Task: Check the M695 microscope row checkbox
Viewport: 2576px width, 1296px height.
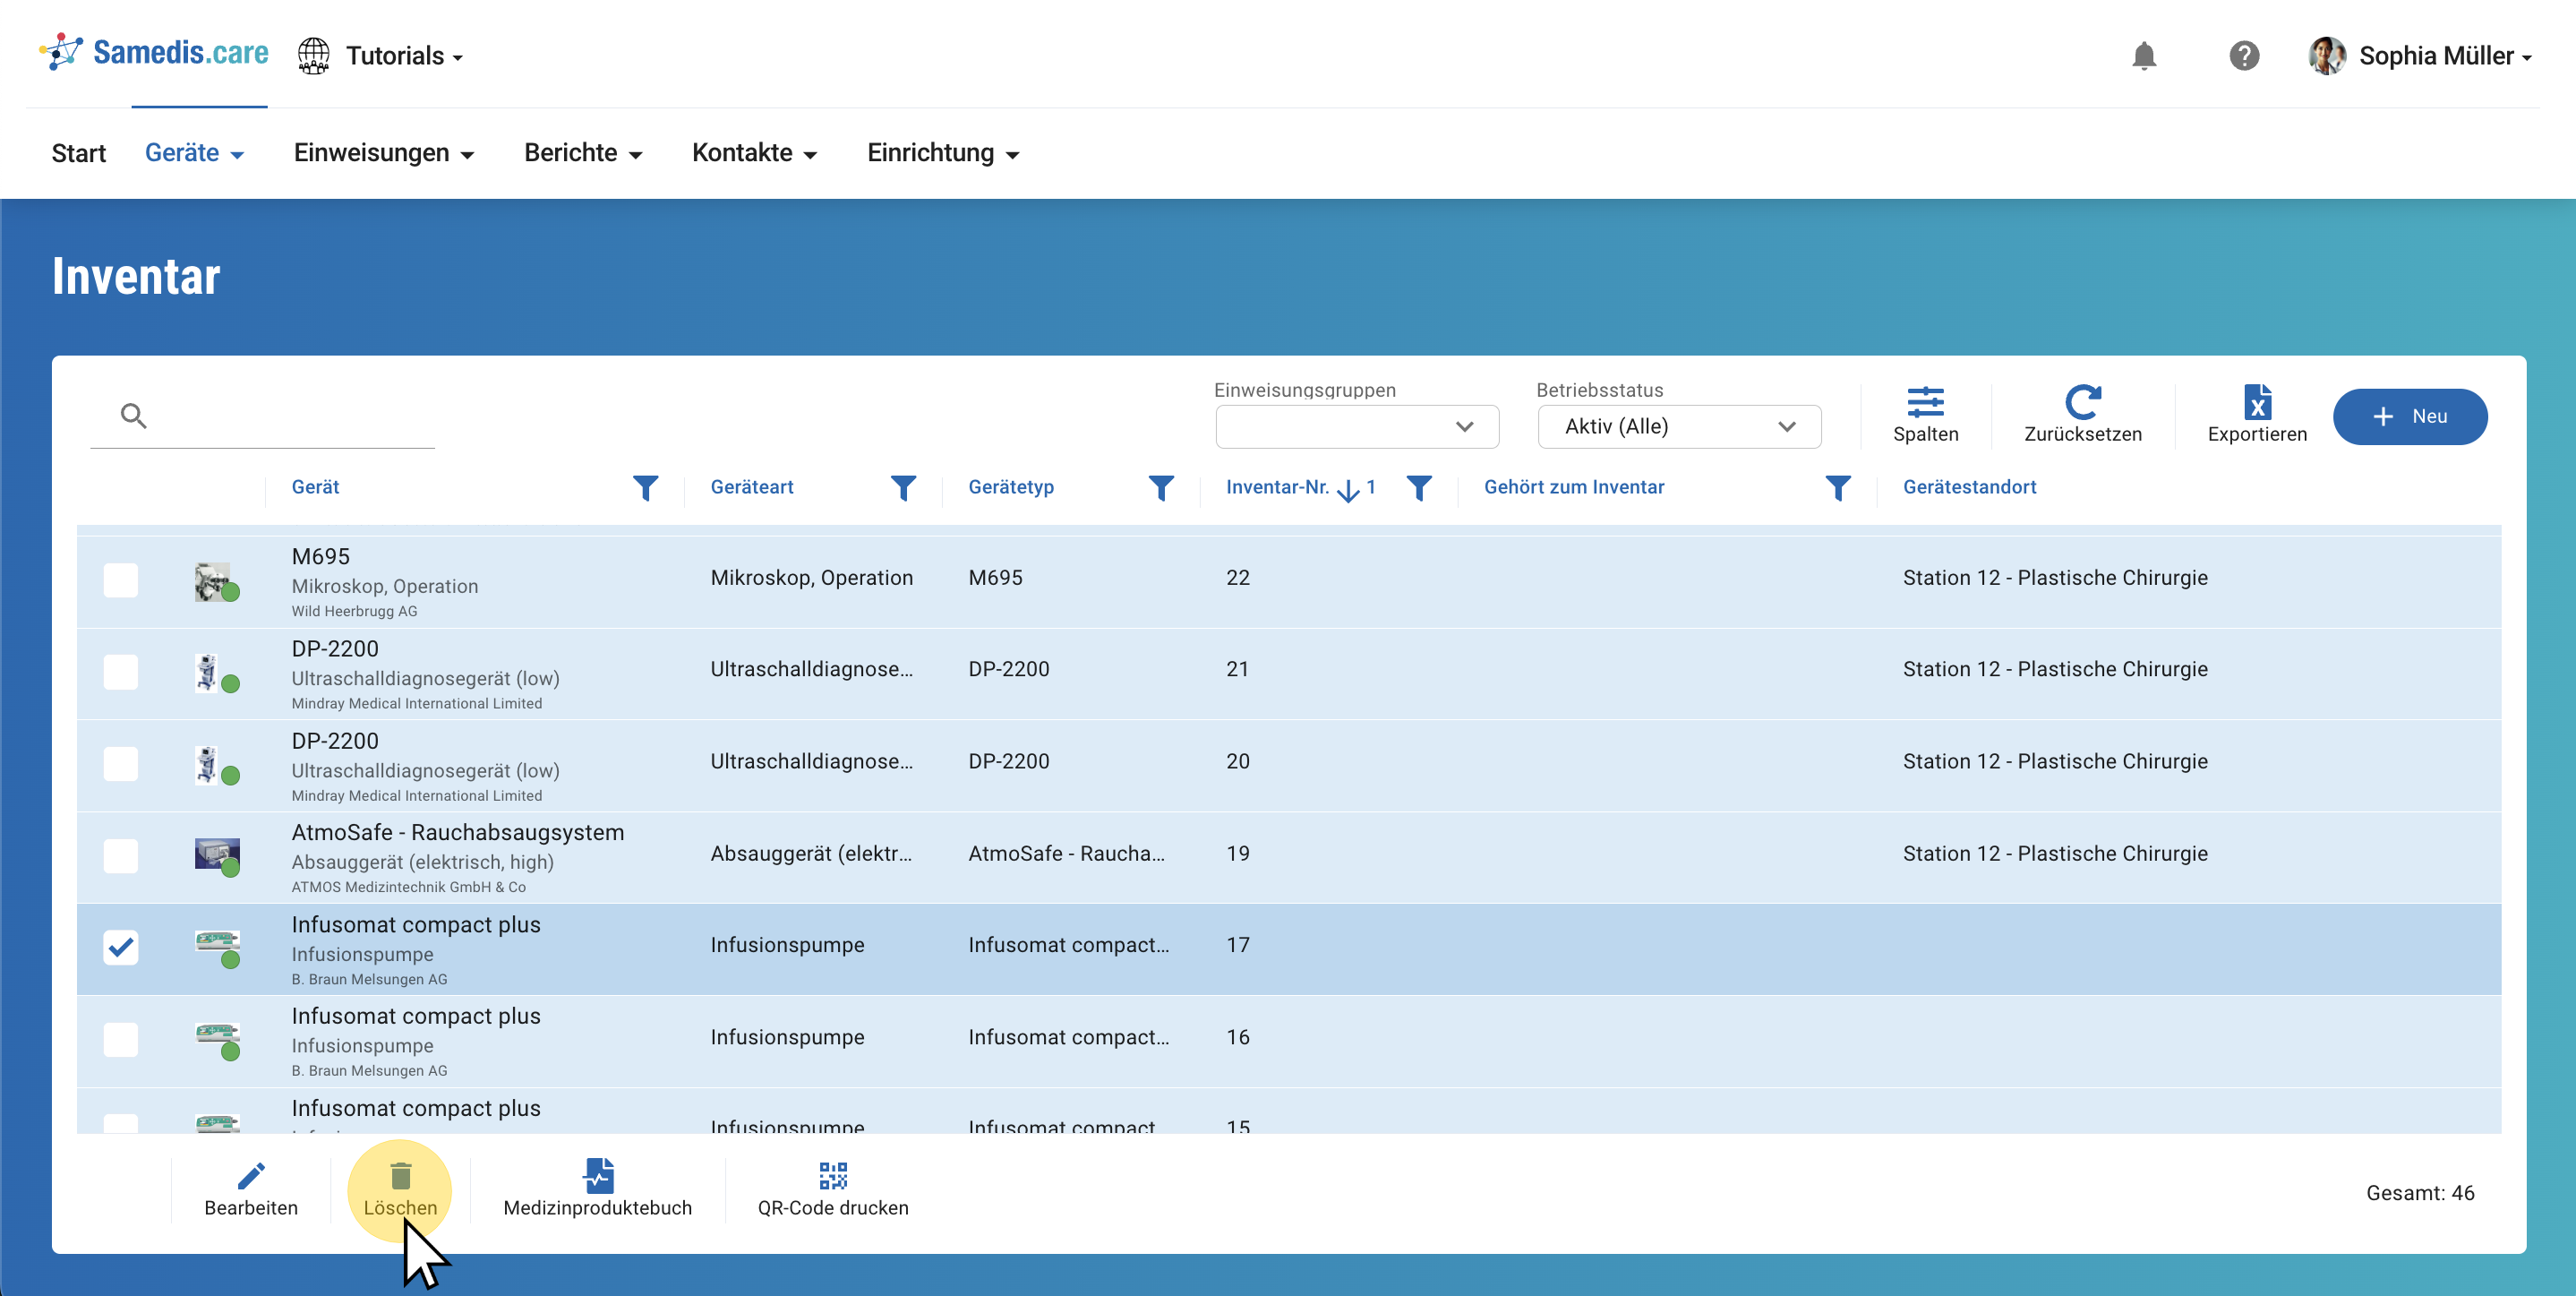Action: [121, 579]
